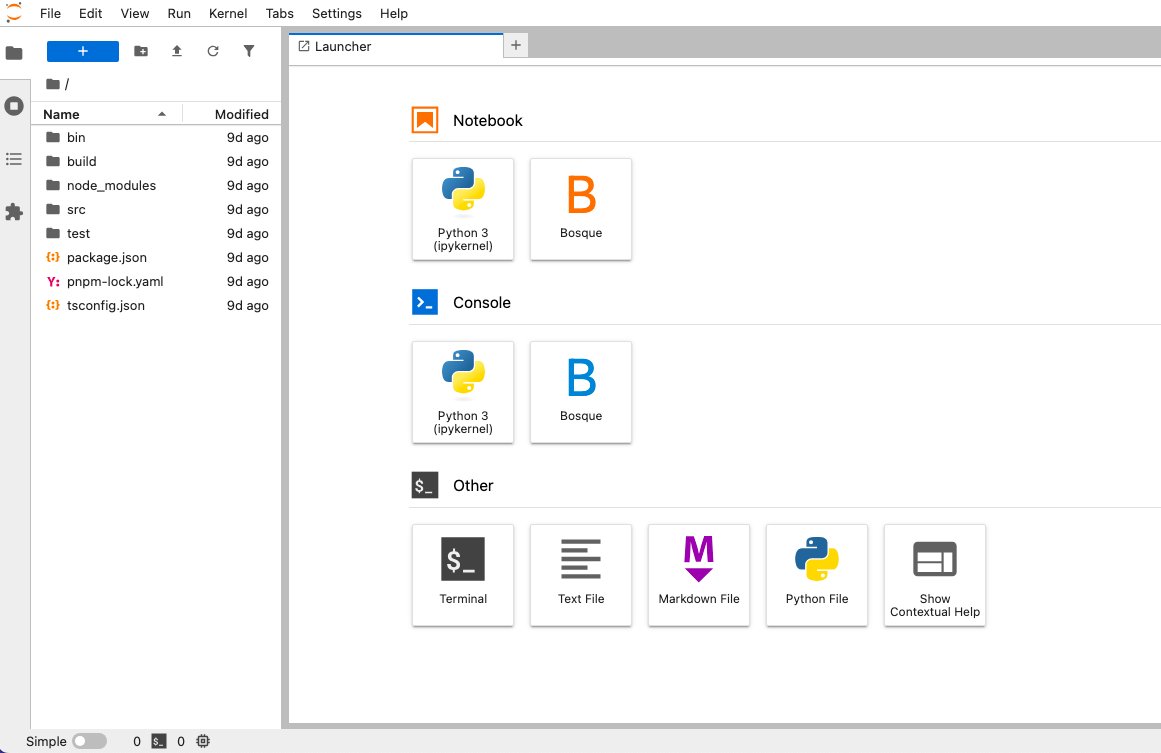Select the bin folder

156,138
